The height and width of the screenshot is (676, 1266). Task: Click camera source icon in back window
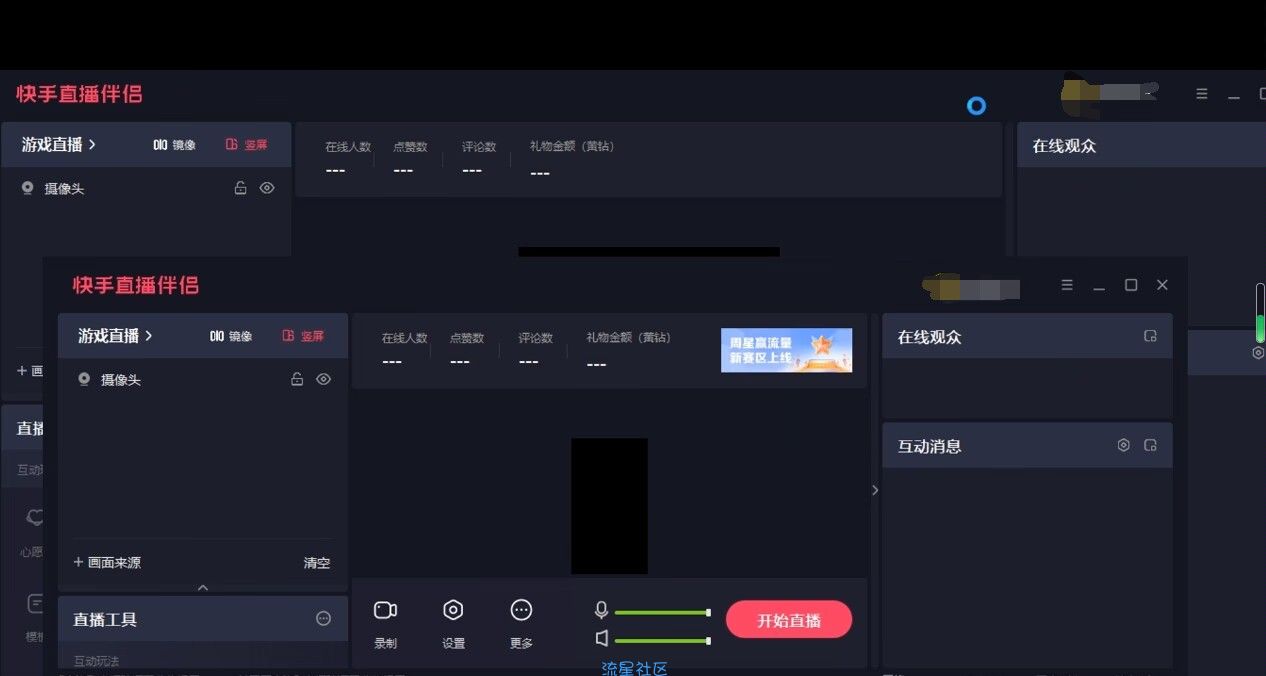28,187
